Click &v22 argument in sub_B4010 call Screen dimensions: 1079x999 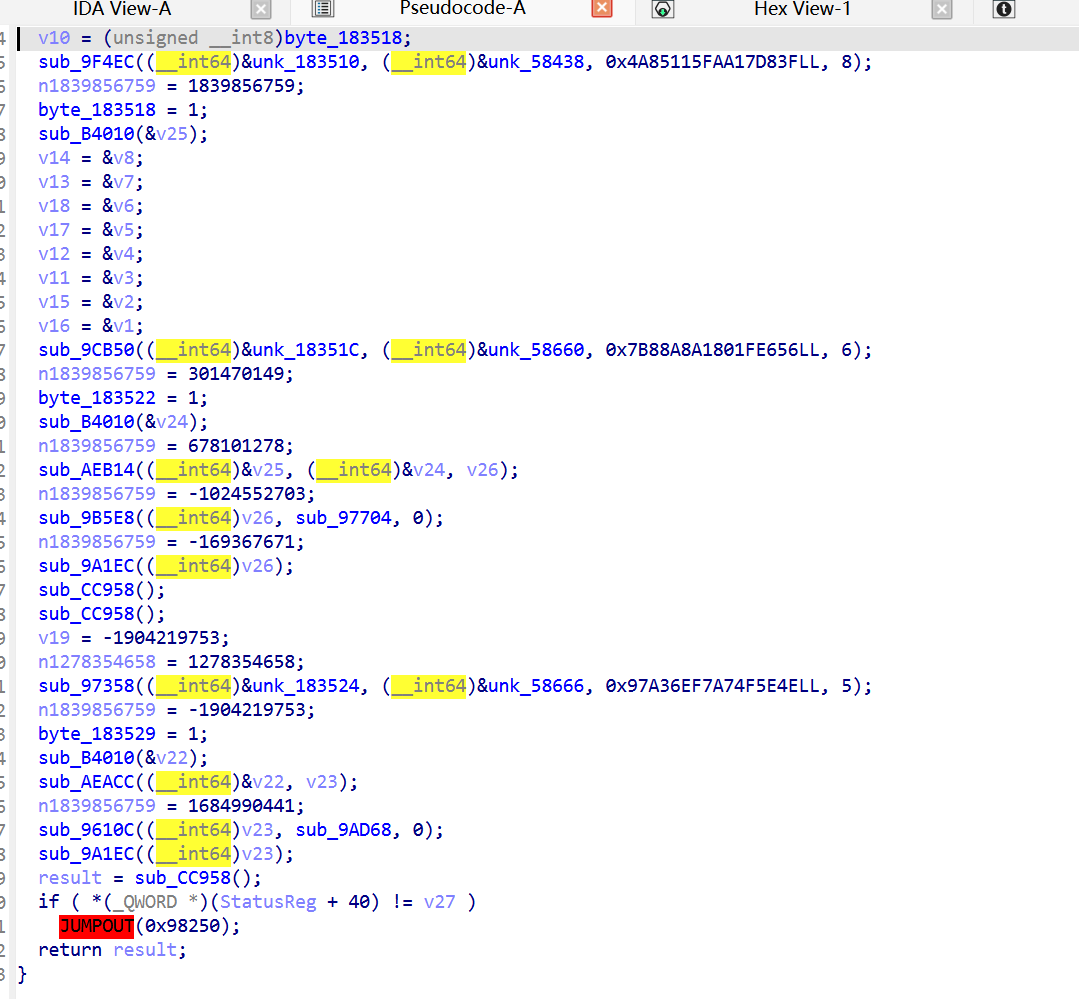[x=167, y=758]
